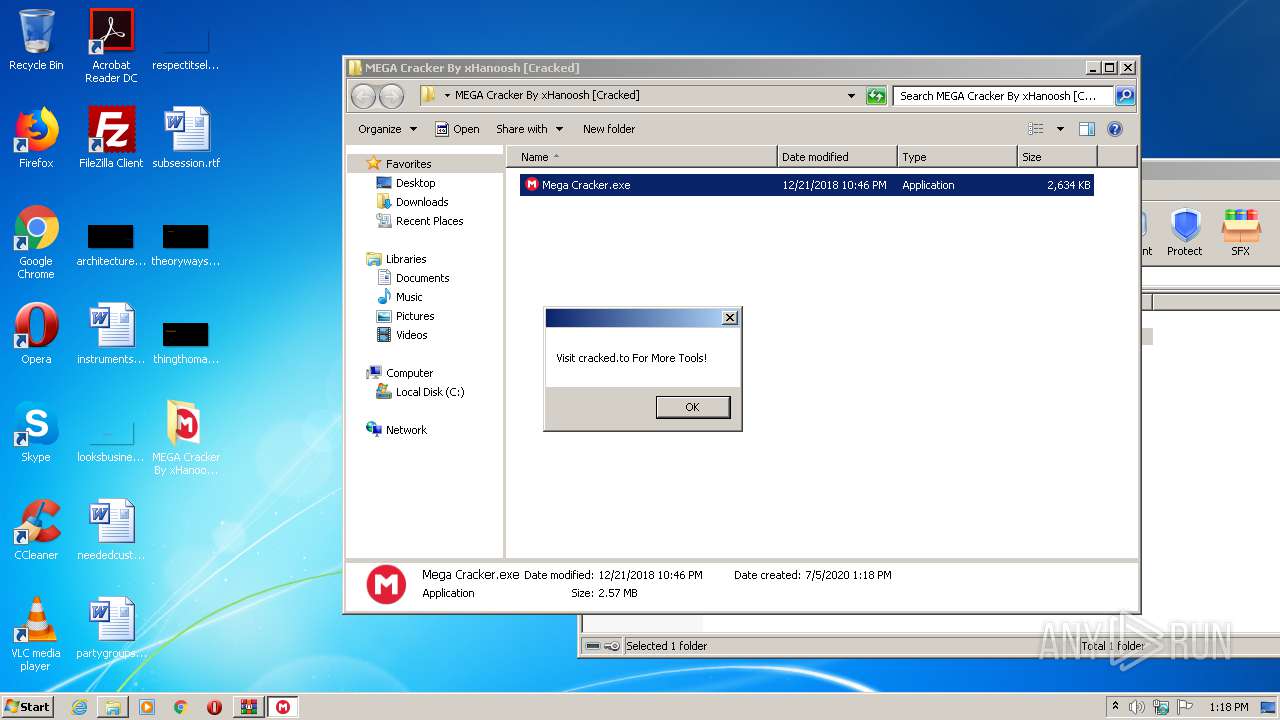Screen dimensions: 1280x720
Task: Sort by Name column header
Action: click(x=642, y=157)
